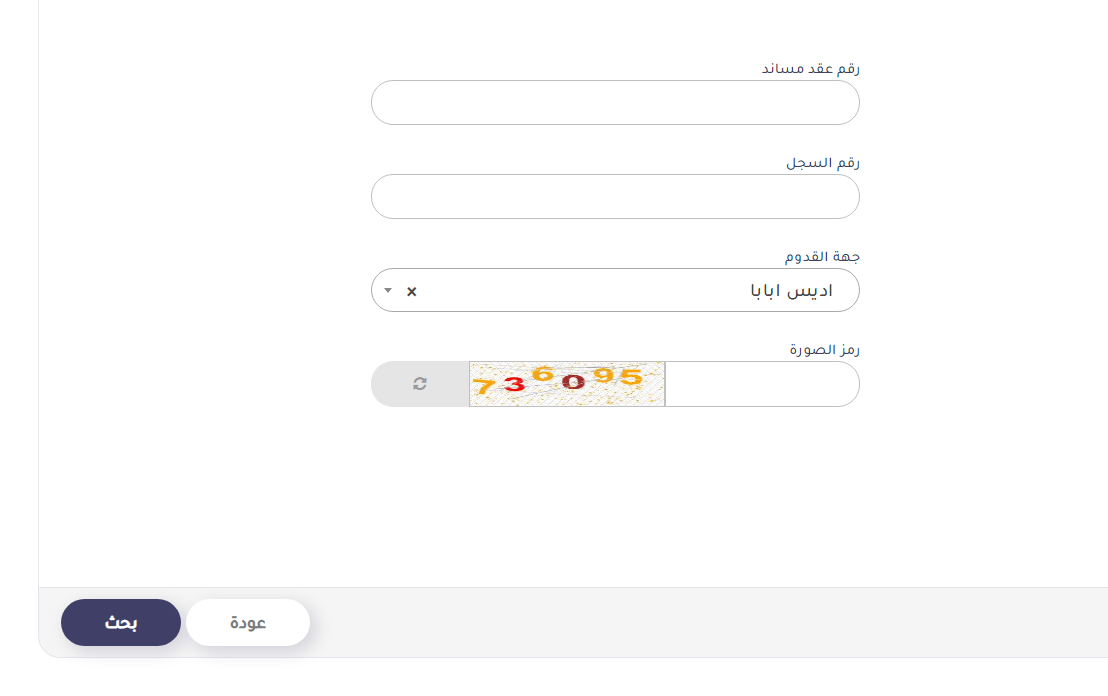
Task: Expand the جهة القدوم dropdown arrow
Action: 388,290
